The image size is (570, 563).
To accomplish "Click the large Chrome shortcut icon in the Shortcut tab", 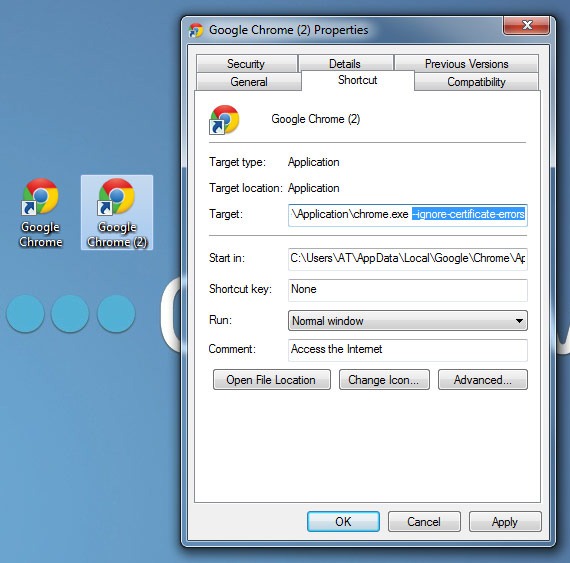I will (x=224, y=120).
